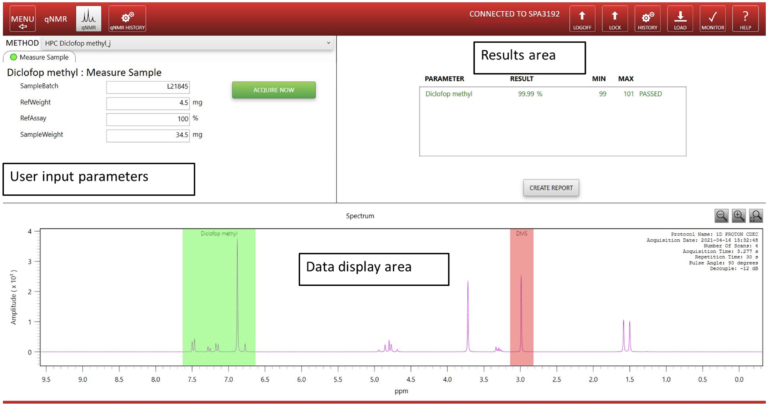Open the qNMR HISTORY view
Viewport: 768px width, 406px height.
pos(127,18)
